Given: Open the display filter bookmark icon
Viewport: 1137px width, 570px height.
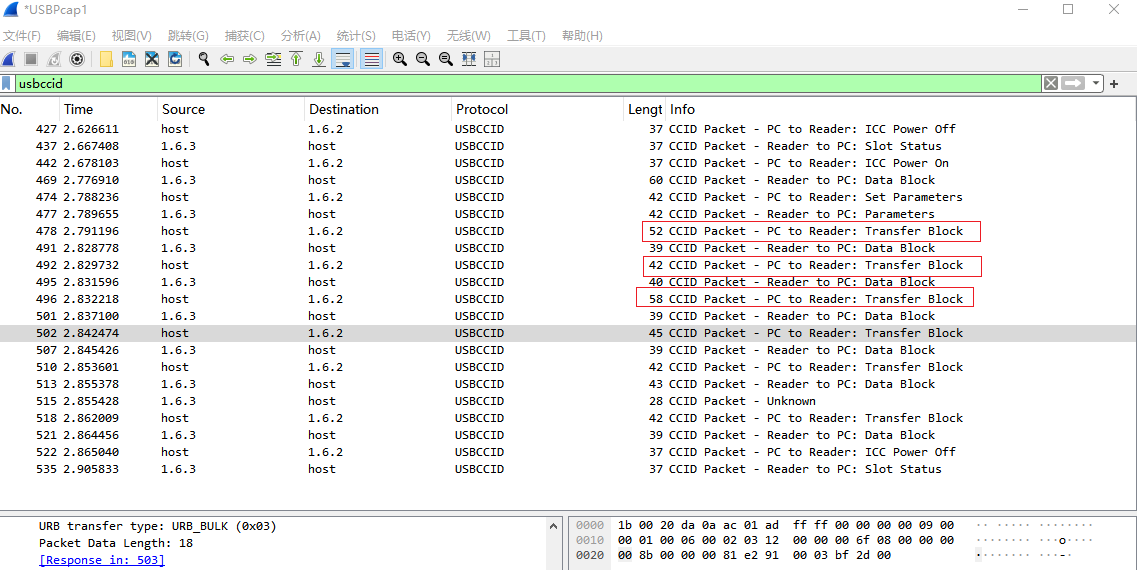Looking at the screenshot, I should [7, 83].
